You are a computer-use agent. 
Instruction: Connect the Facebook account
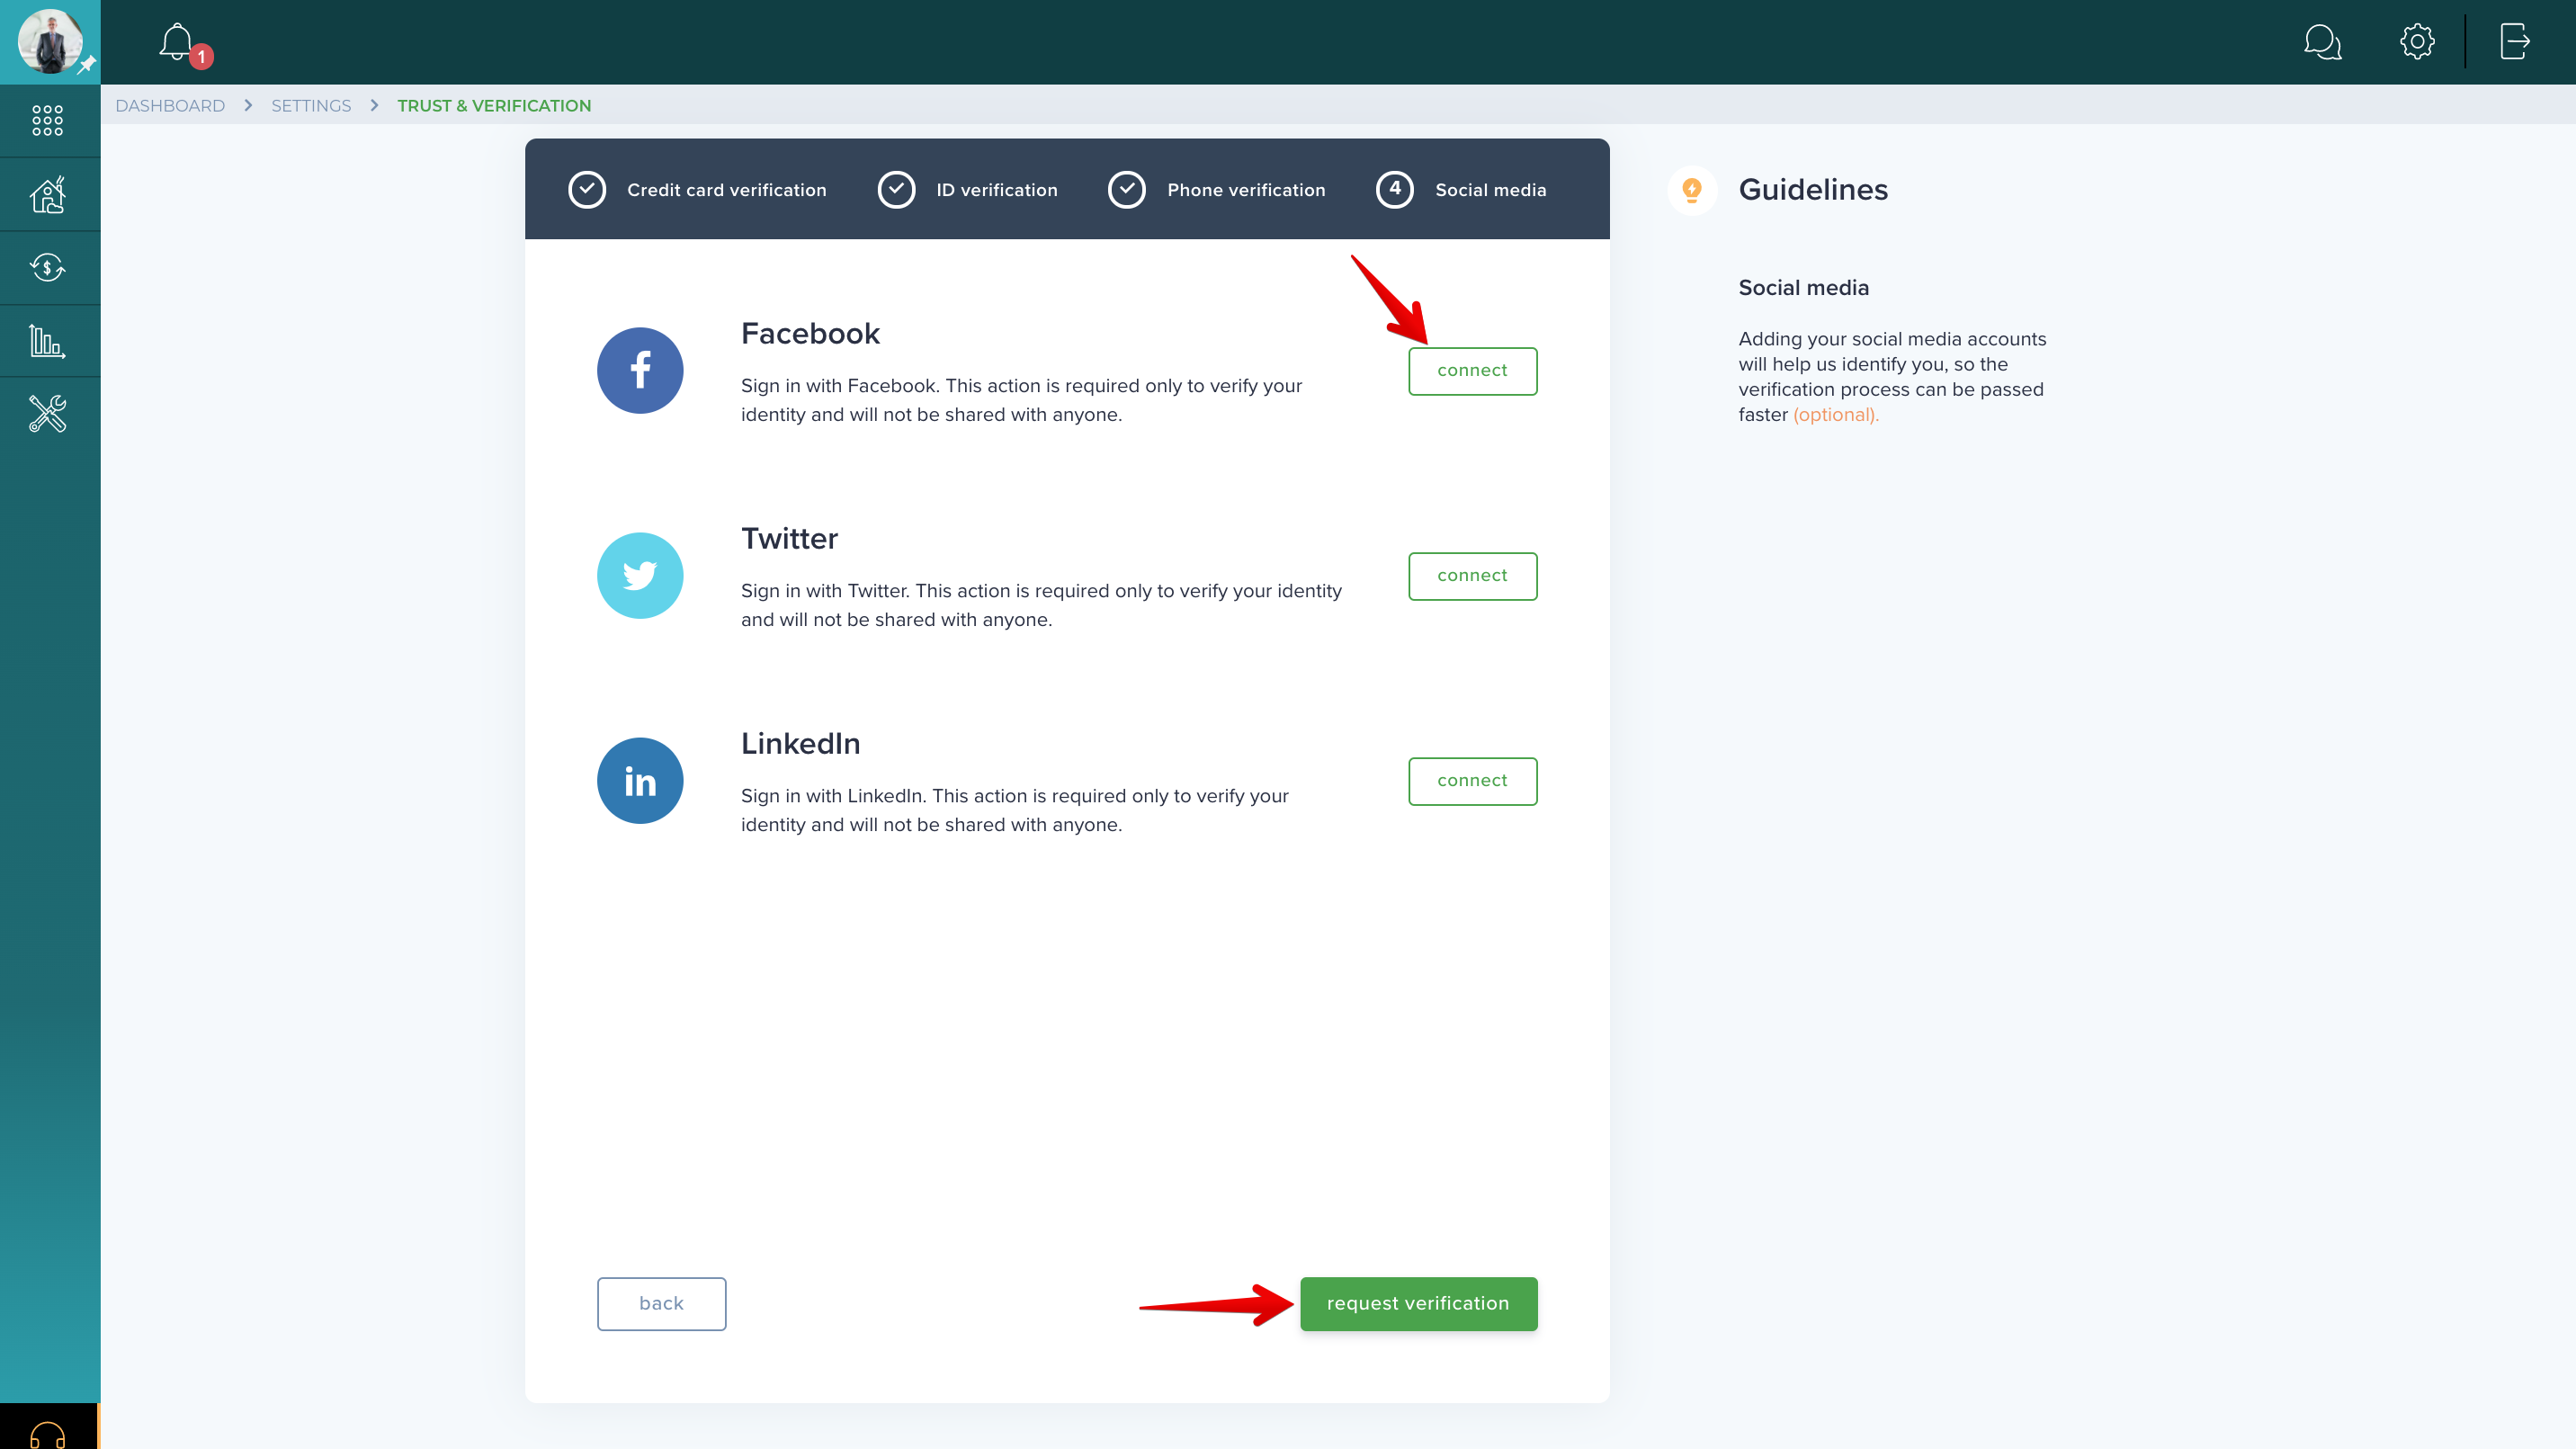[x=1473, y=371]
